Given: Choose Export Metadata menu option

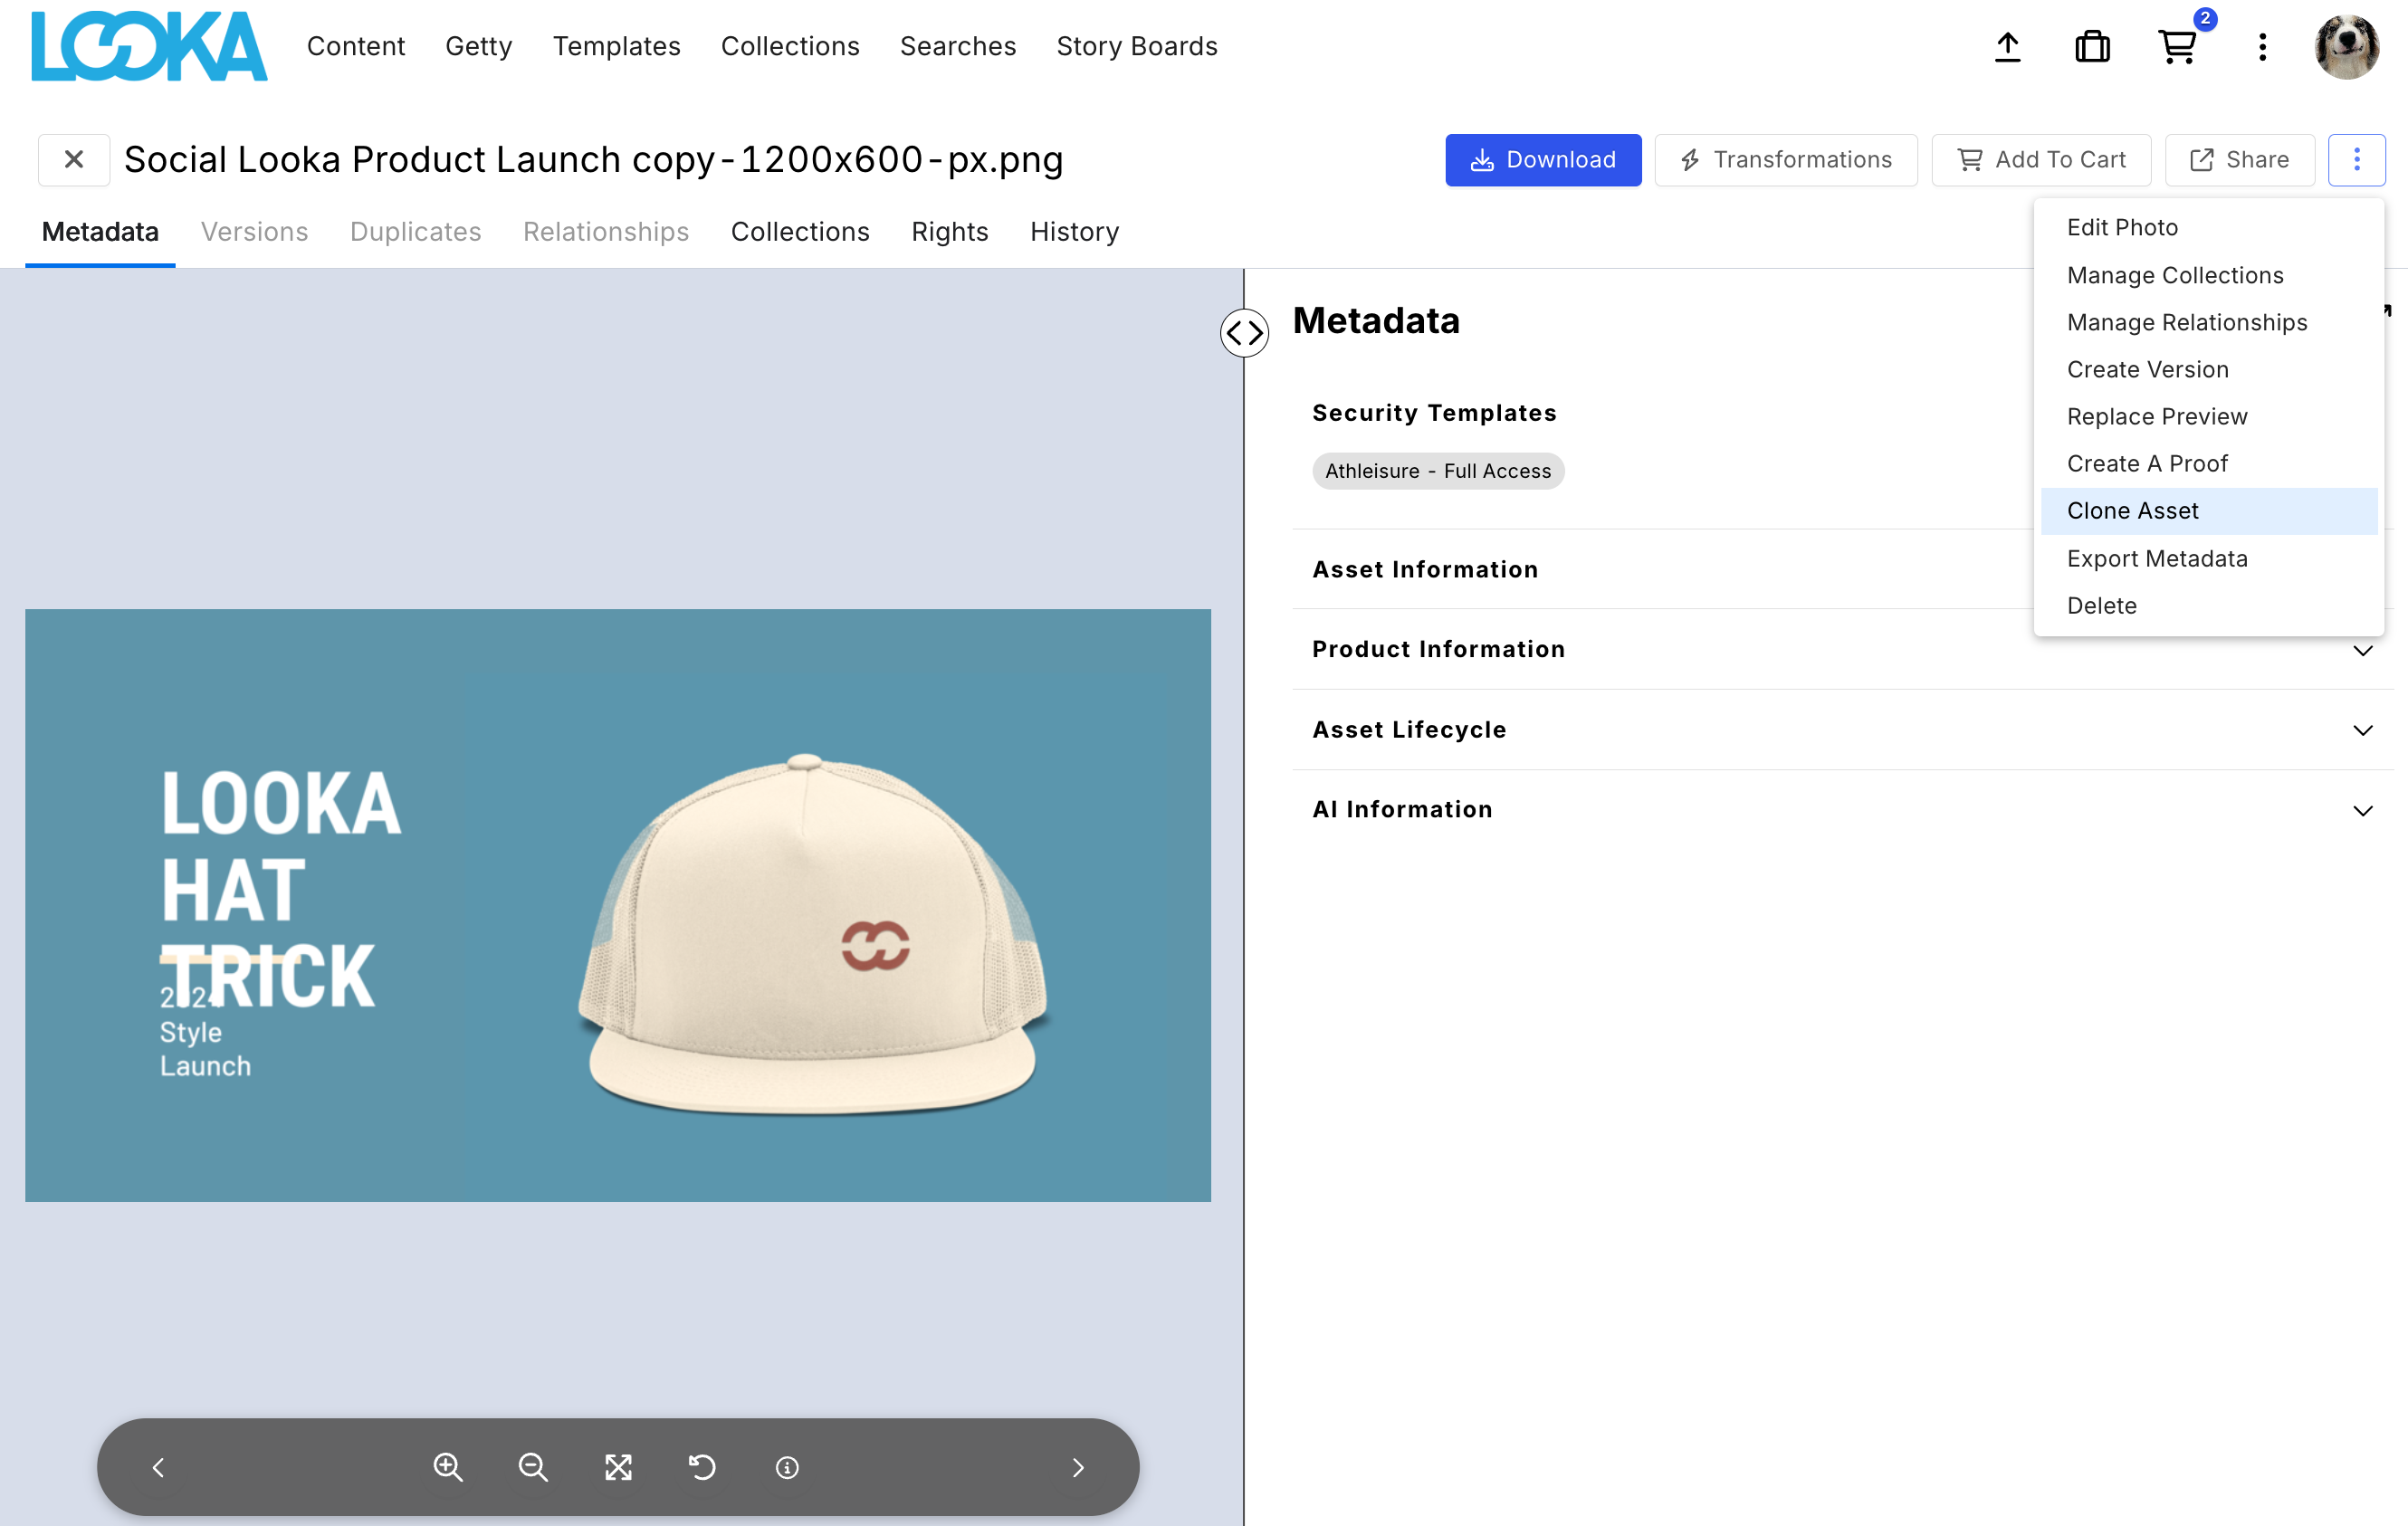Looking at the screenshot, I should (2156, 558).
